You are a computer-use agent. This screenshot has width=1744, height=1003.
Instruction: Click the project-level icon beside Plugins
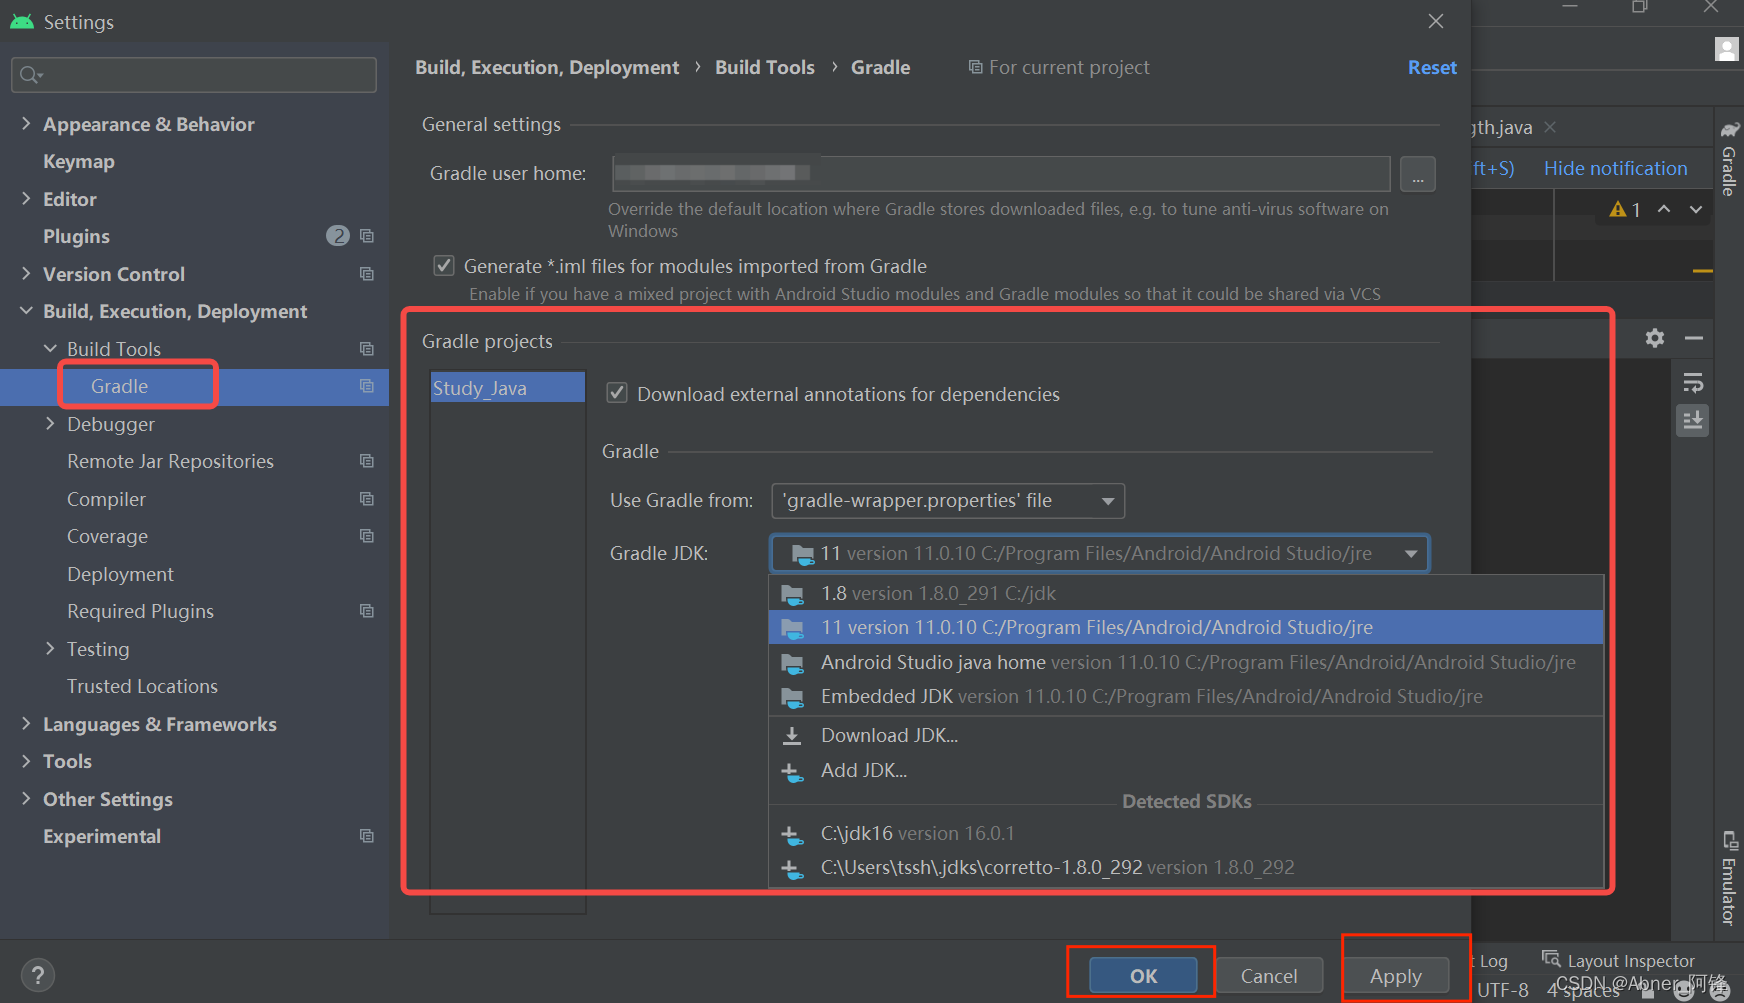(x=367, y=236)
